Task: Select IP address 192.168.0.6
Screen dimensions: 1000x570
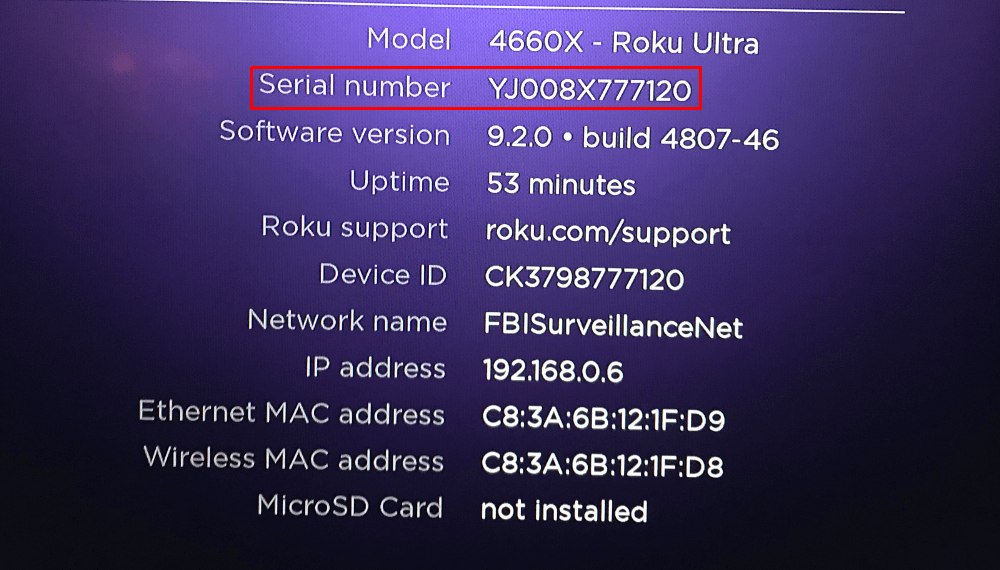Action: point(553,371)
